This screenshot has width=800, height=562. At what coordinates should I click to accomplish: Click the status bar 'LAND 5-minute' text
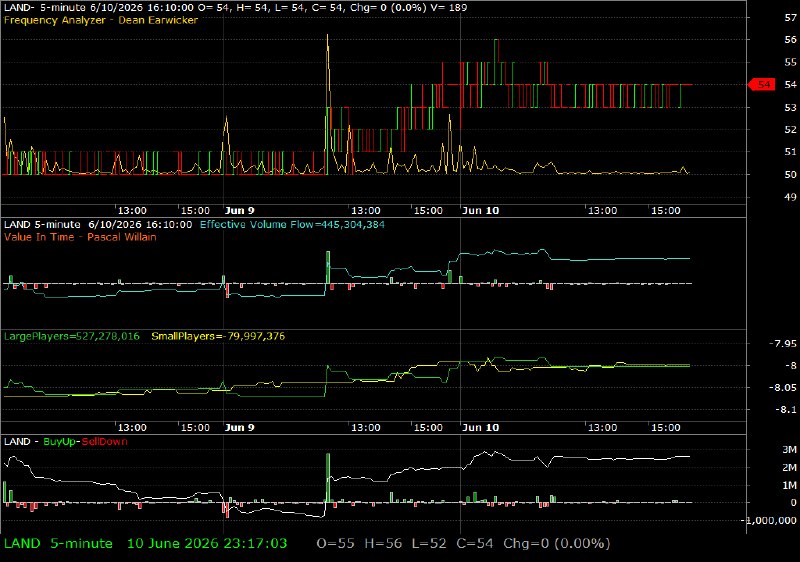[x=58, y=544]
